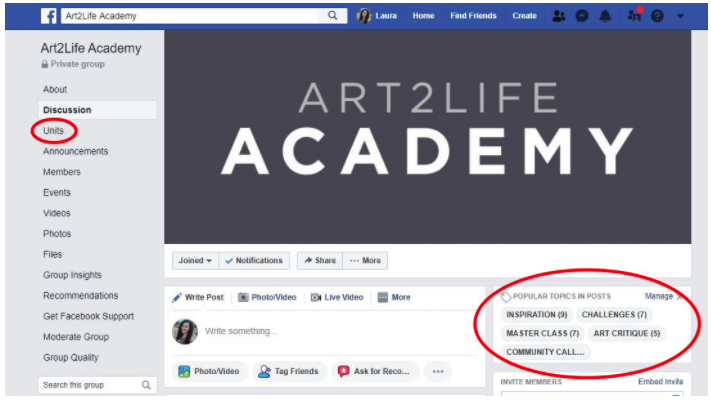Select the MASTER CLASS (7) topic
The image size is (711, 400).
tap(542, 333)
